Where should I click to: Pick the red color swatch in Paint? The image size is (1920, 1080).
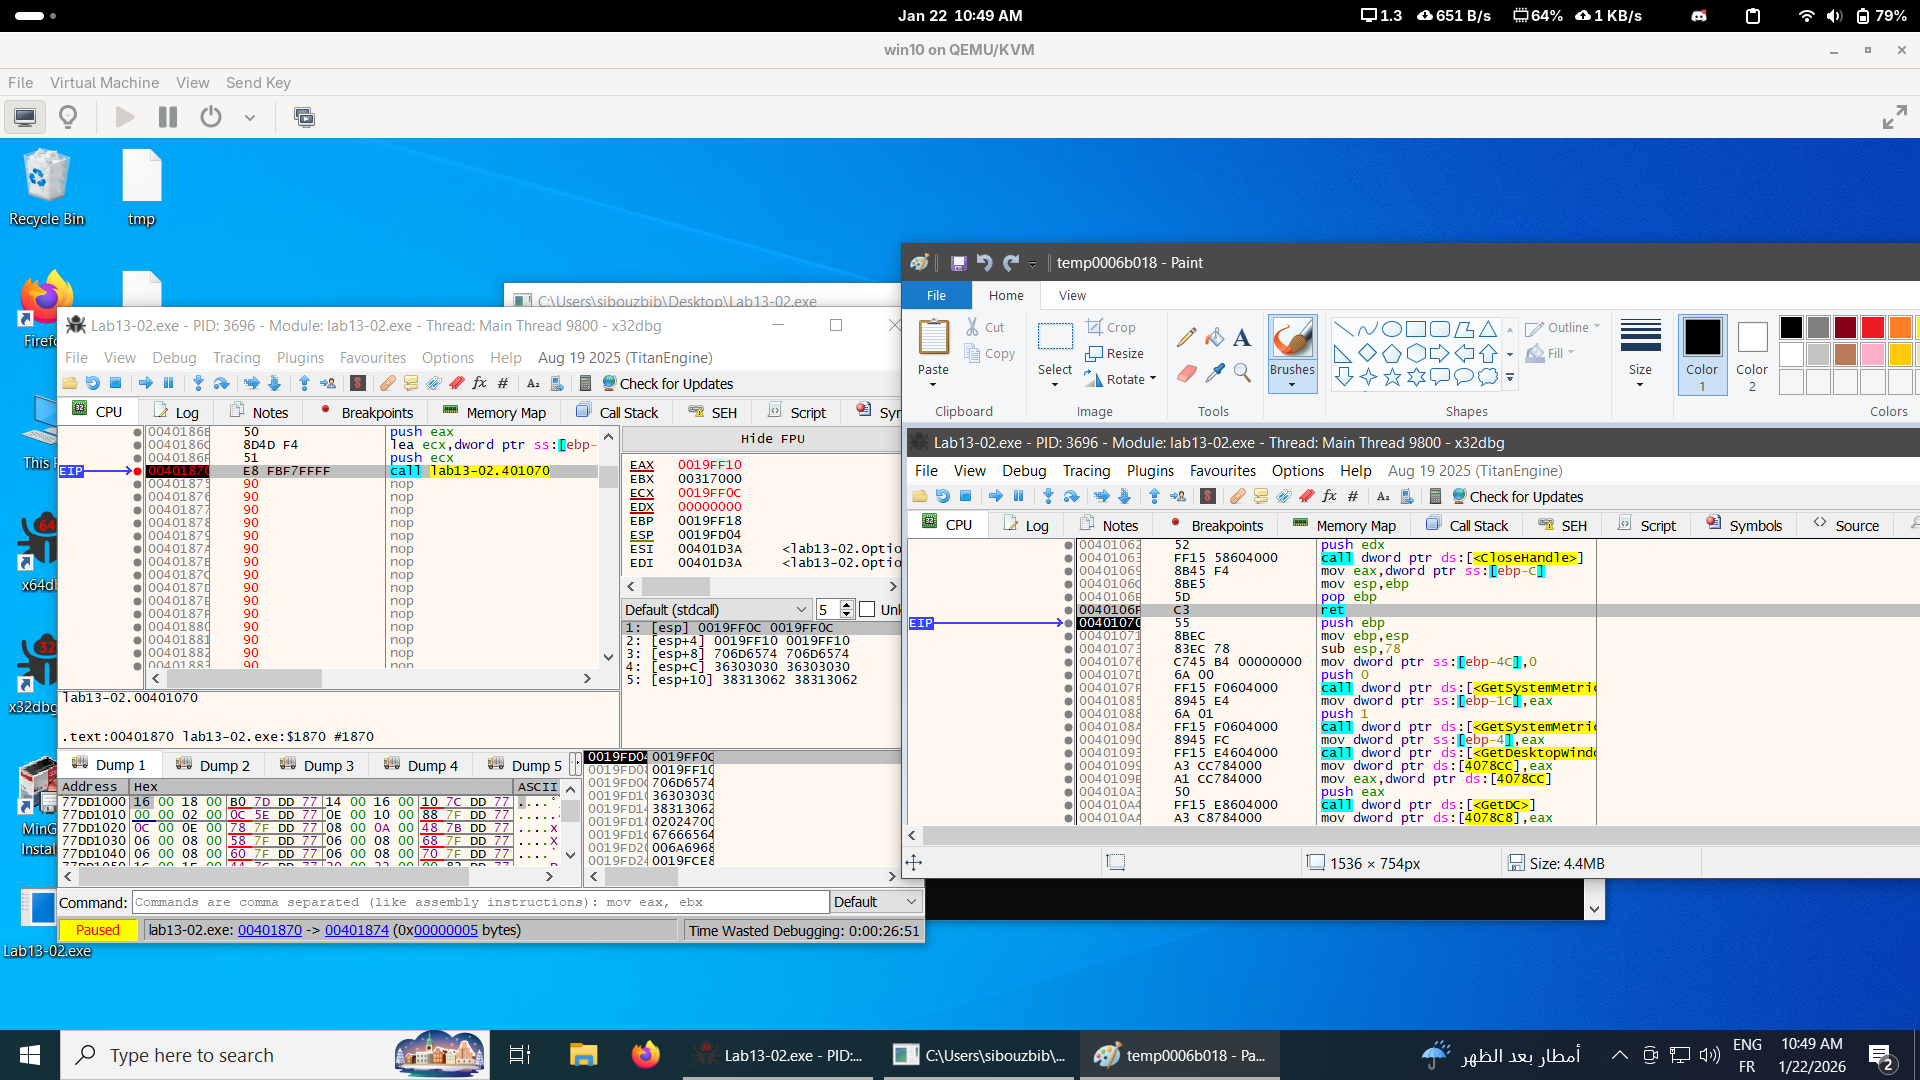(1873, 328)
